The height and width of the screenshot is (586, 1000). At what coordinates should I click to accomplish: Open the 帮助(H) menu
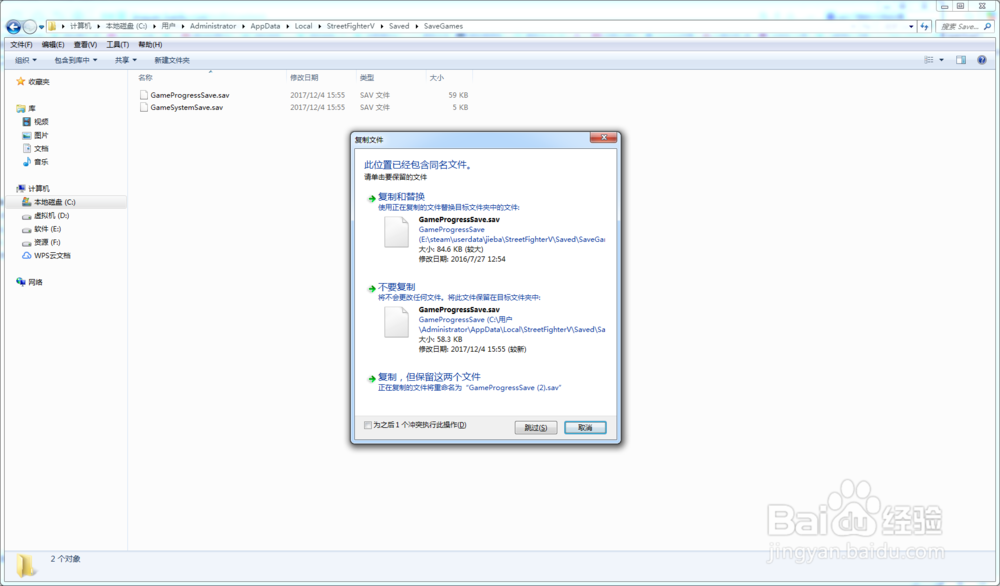point(150,45)
